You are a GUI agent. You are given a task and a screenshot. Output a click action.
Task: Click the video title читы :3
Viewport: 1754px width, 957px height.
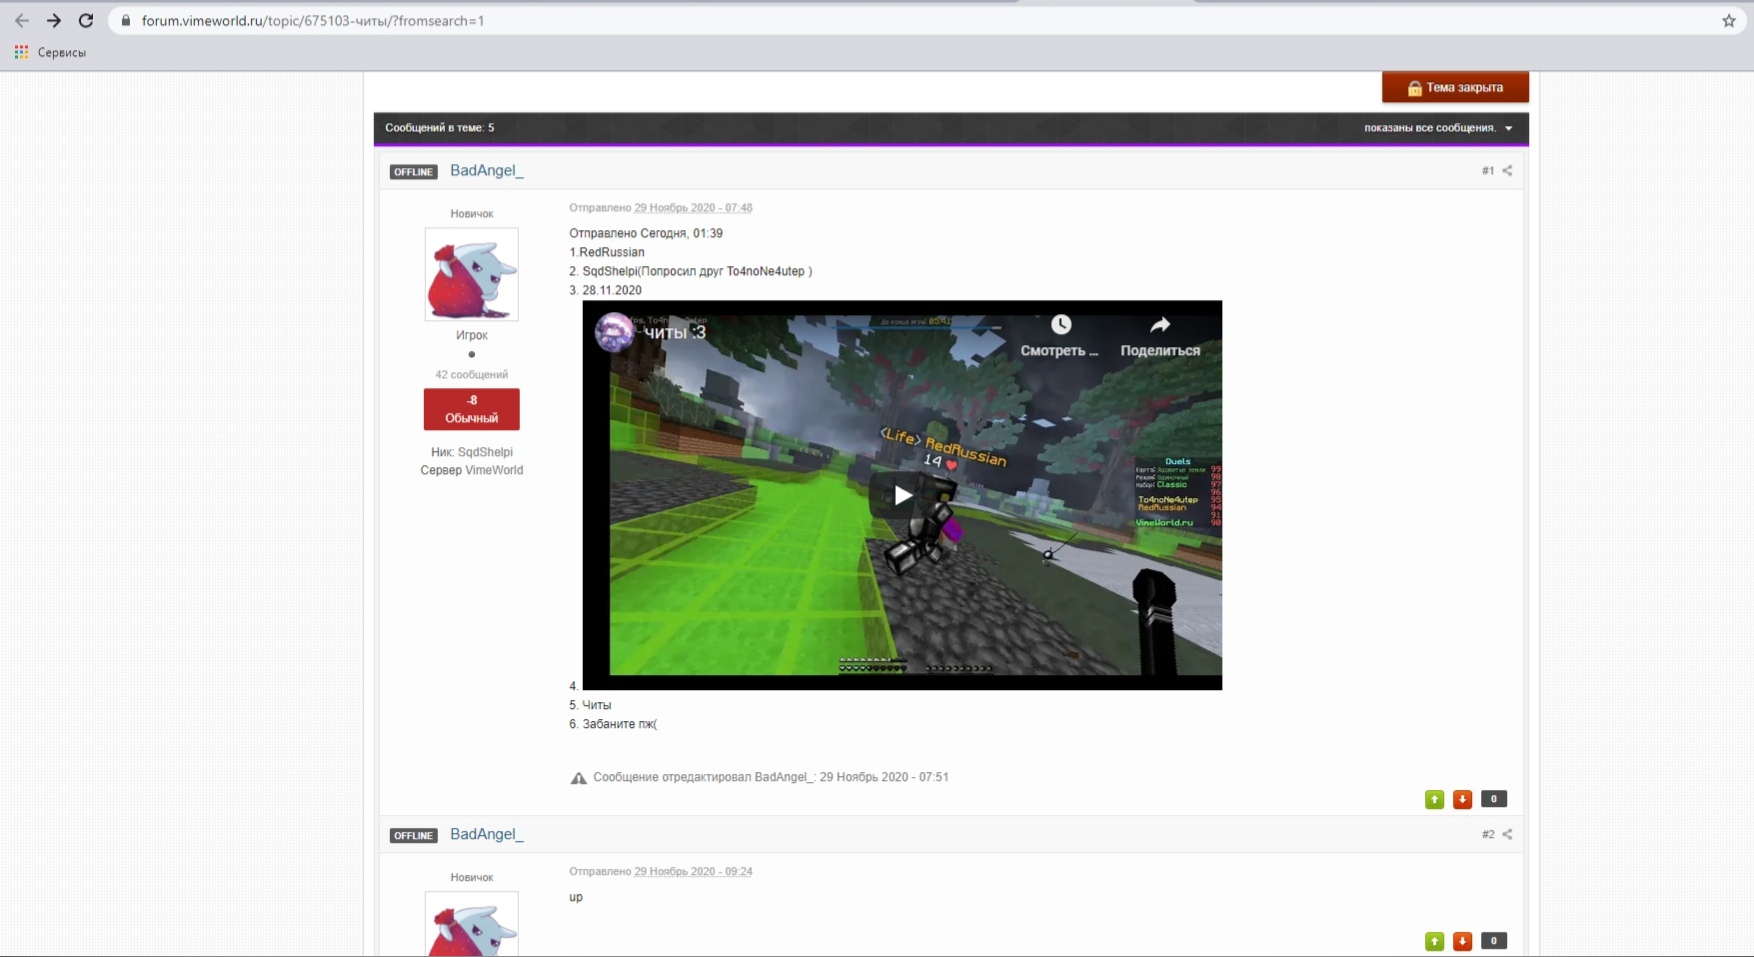[675, 332]
